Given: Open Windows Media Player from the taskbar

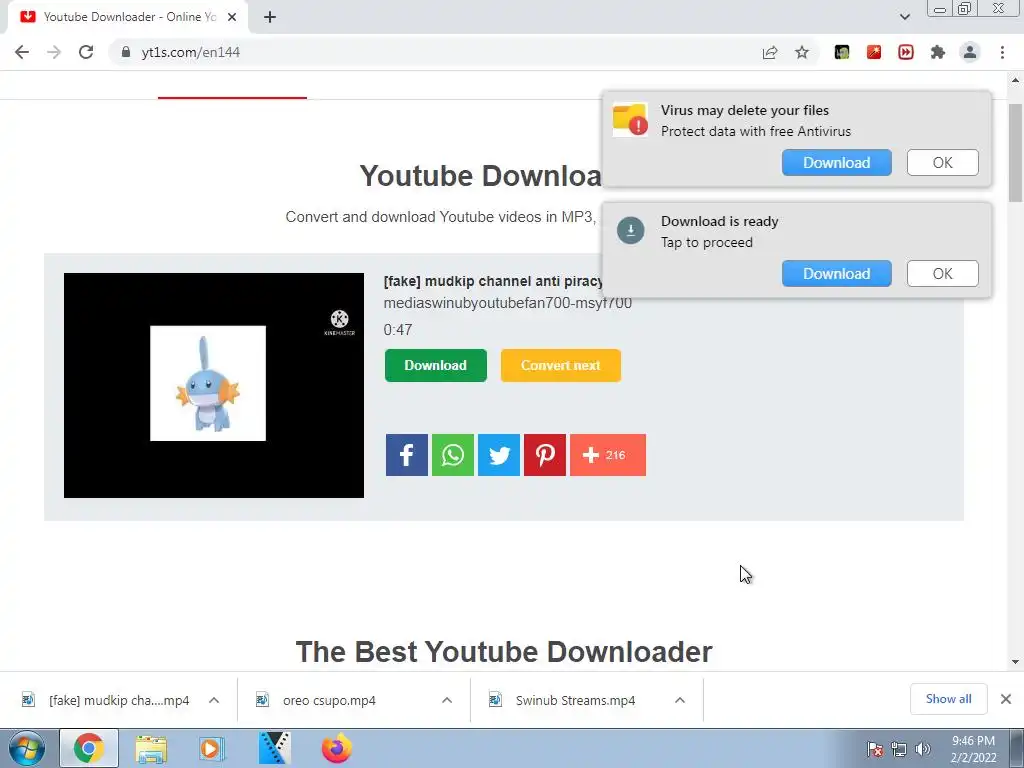Looking at the screenshot, I should pyautogui.click(x=211, y=748).
